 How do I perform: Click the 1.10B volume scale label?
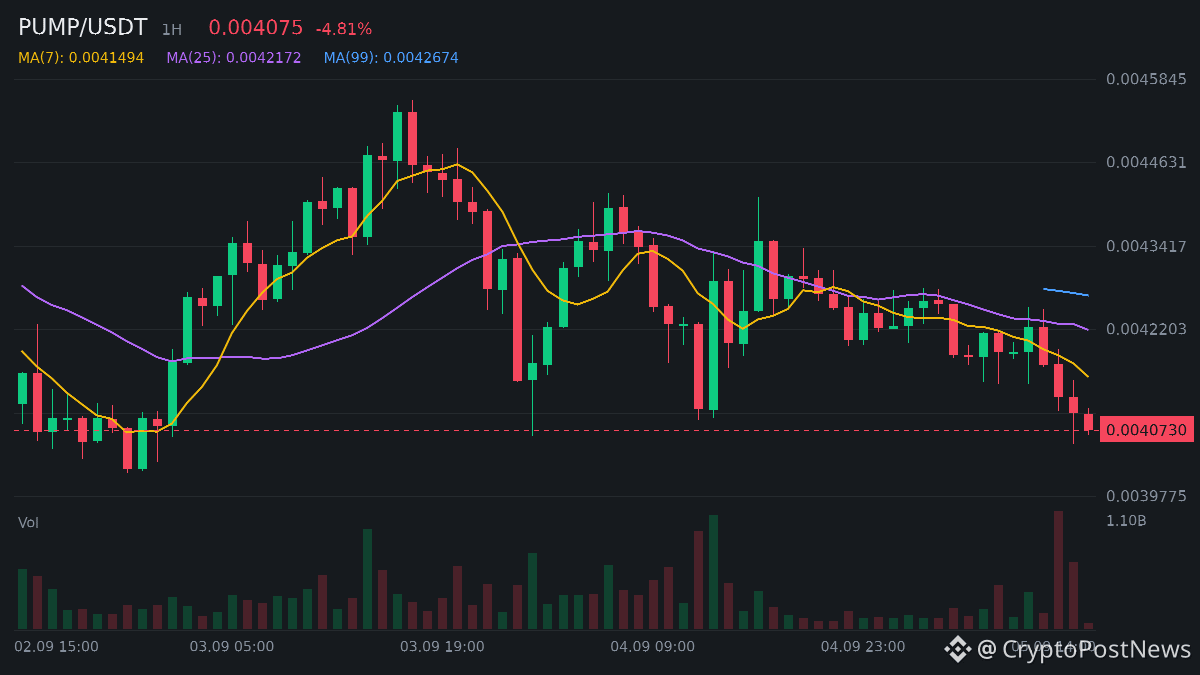pos(1126,521)
